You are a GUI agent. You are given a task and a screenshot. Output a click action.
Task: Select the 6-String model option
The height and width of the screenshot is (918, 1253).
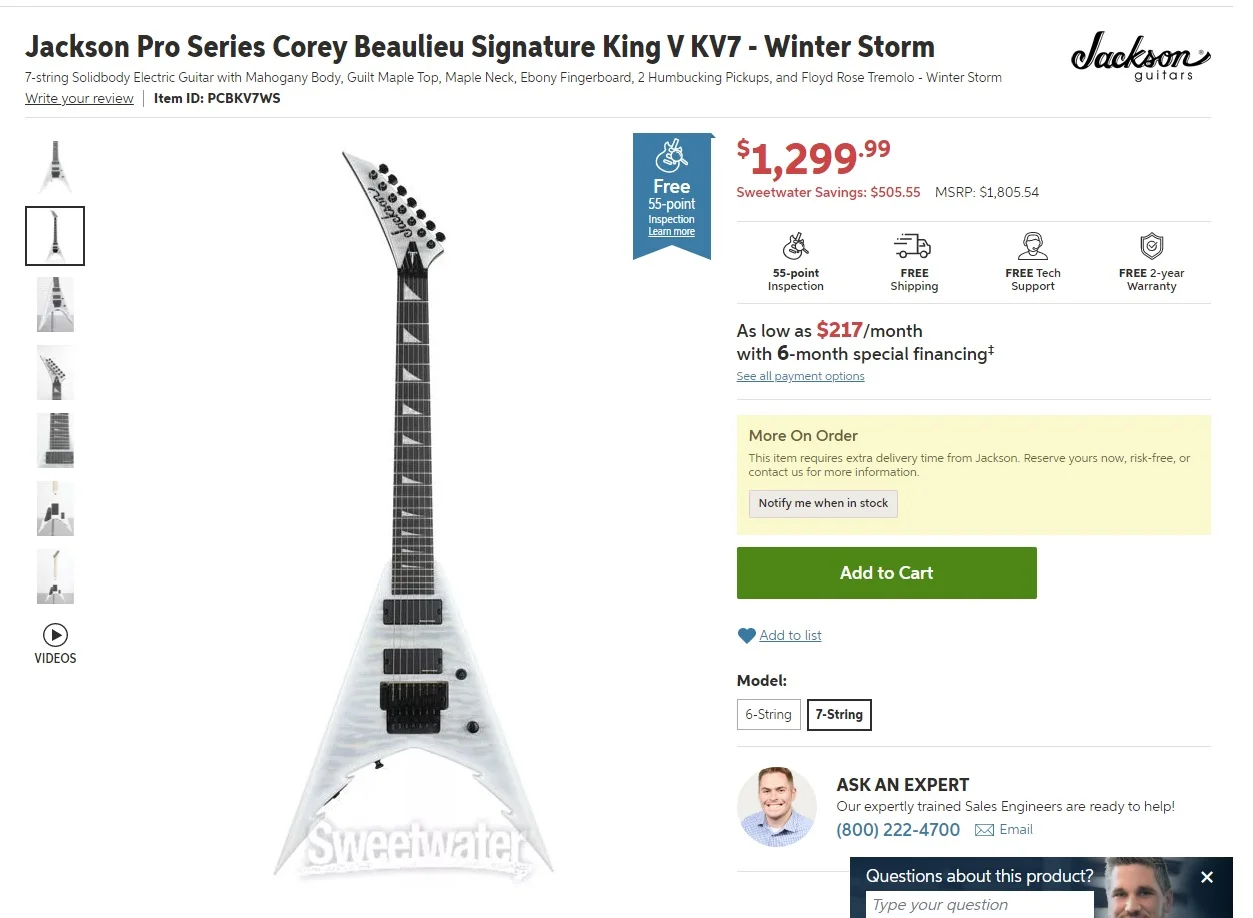pos(768,715)
